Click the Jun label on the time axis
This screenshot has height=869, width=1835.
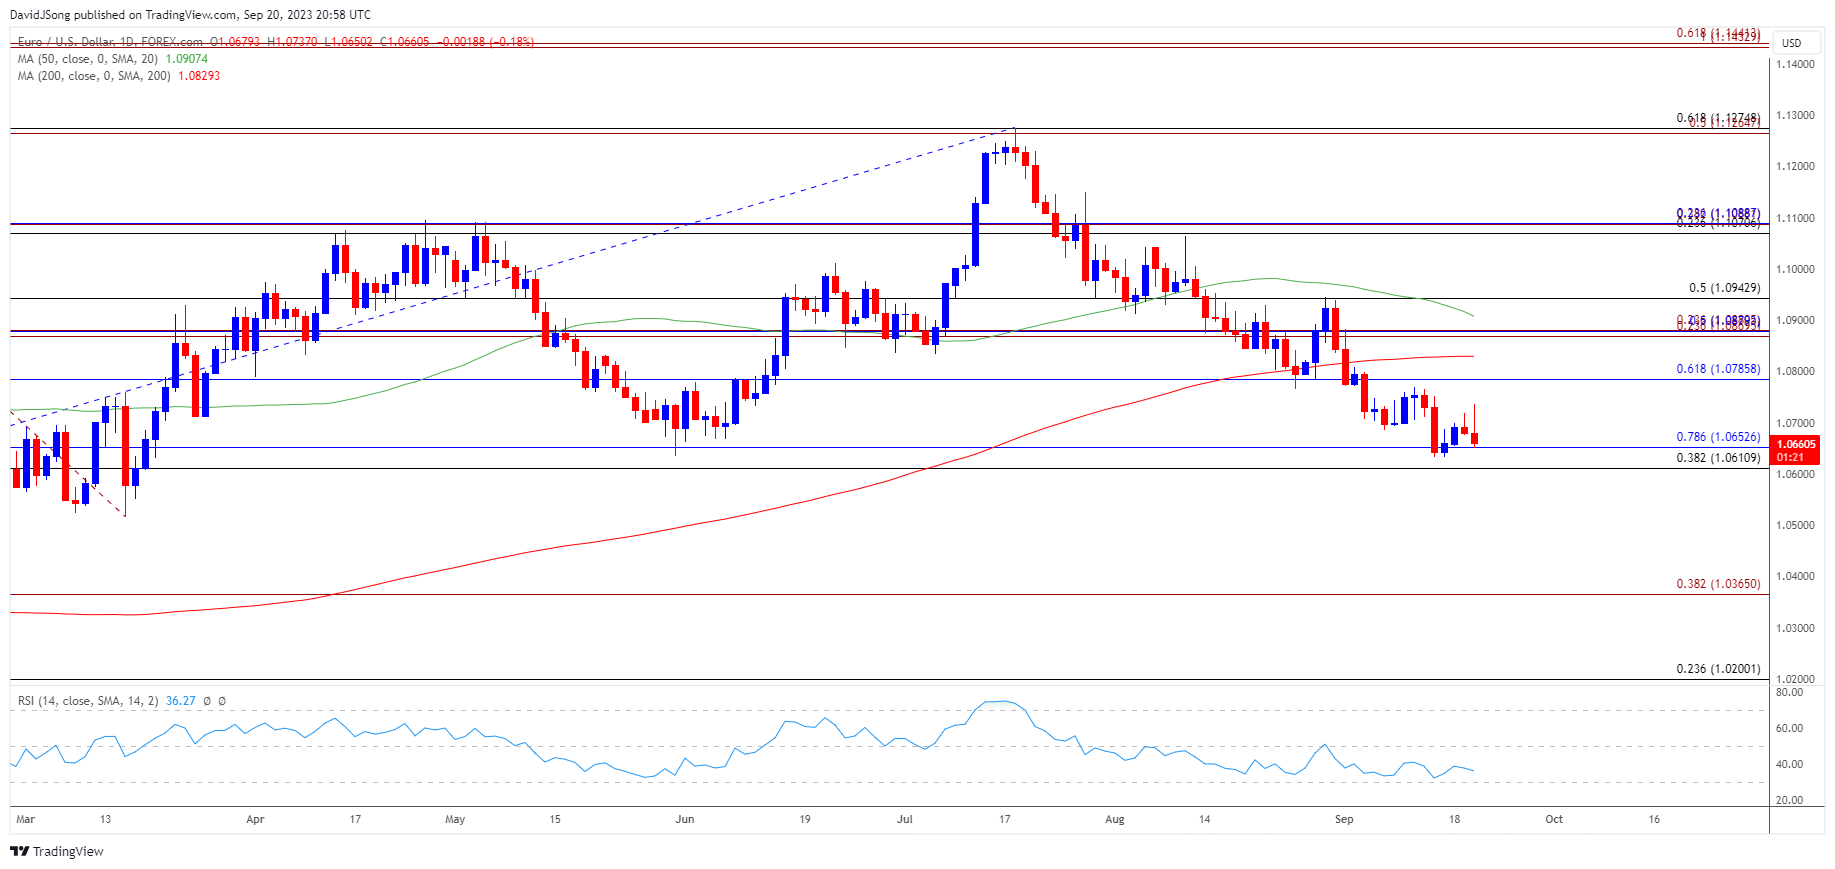[x=685, y=819]
